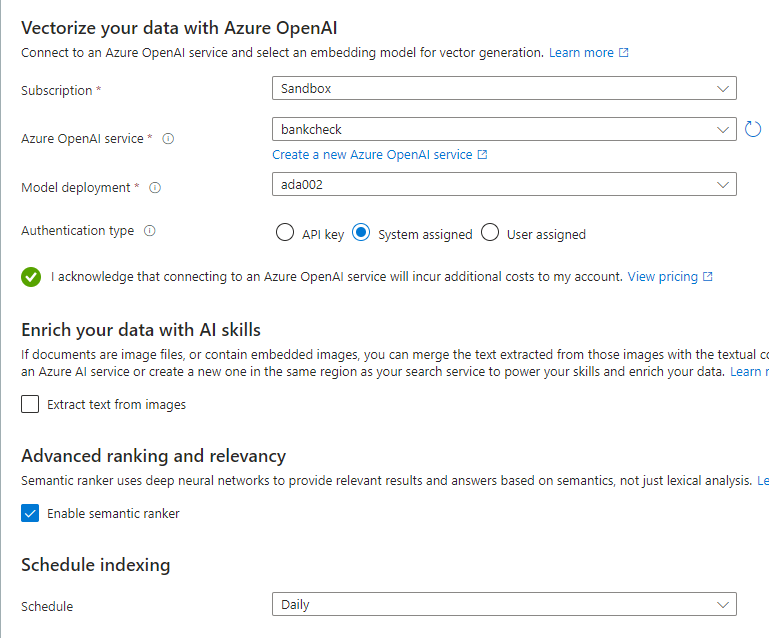
Task: Open Create a new Azure OpenAI service link
Action: click(x=372, y=154)
